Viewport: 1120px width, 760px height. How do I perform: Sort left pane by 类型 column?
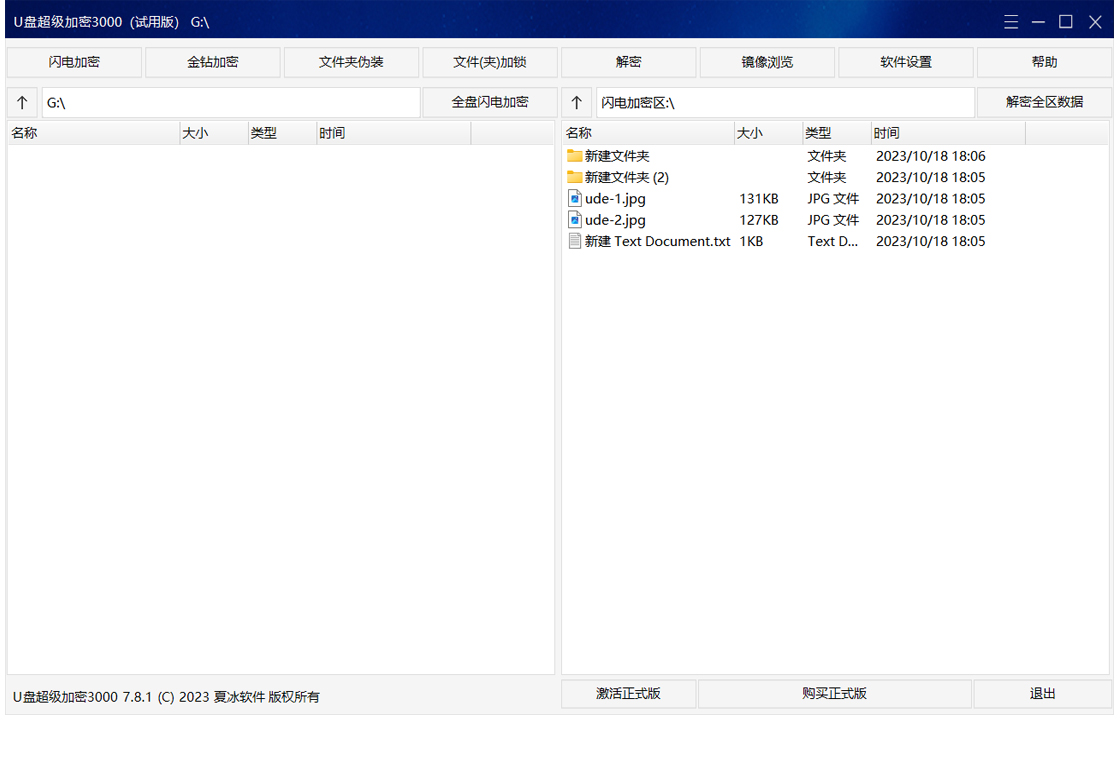pyautogui.click(x=282, y=133)
